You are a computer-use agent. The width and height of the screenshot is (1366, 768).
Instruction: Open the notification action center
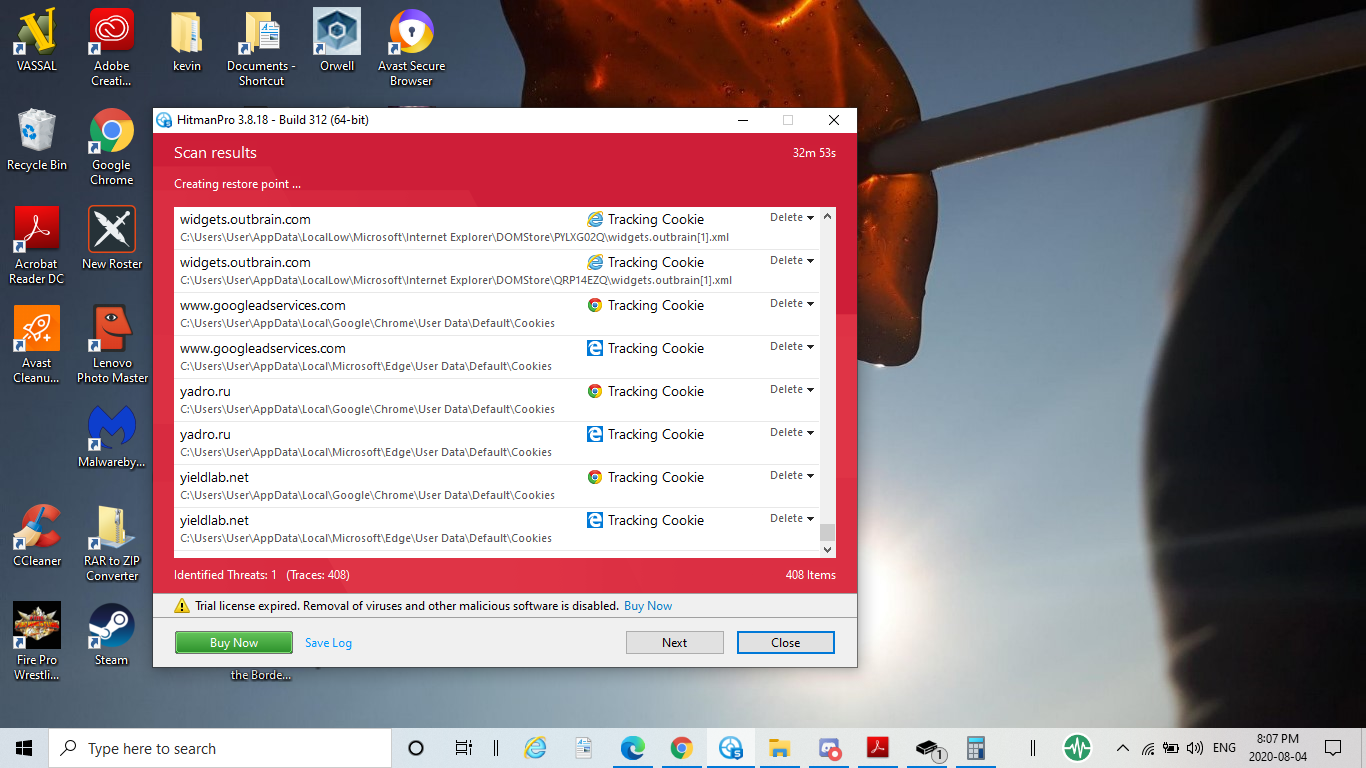coord(1333,748)
